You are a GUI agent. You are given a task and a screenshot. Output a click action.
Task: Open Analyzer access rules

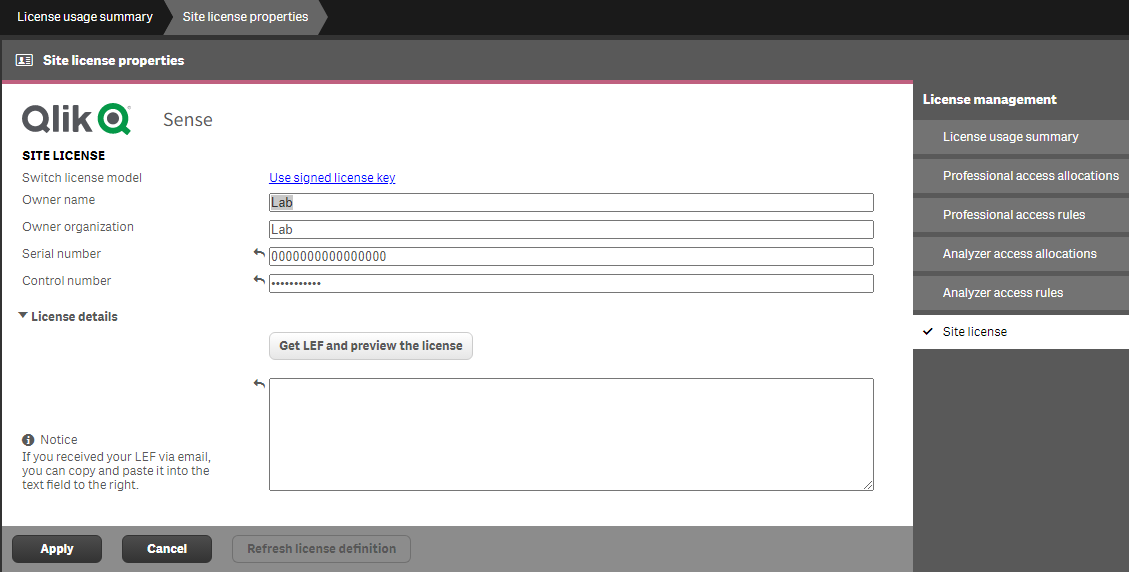[1020, 292]
